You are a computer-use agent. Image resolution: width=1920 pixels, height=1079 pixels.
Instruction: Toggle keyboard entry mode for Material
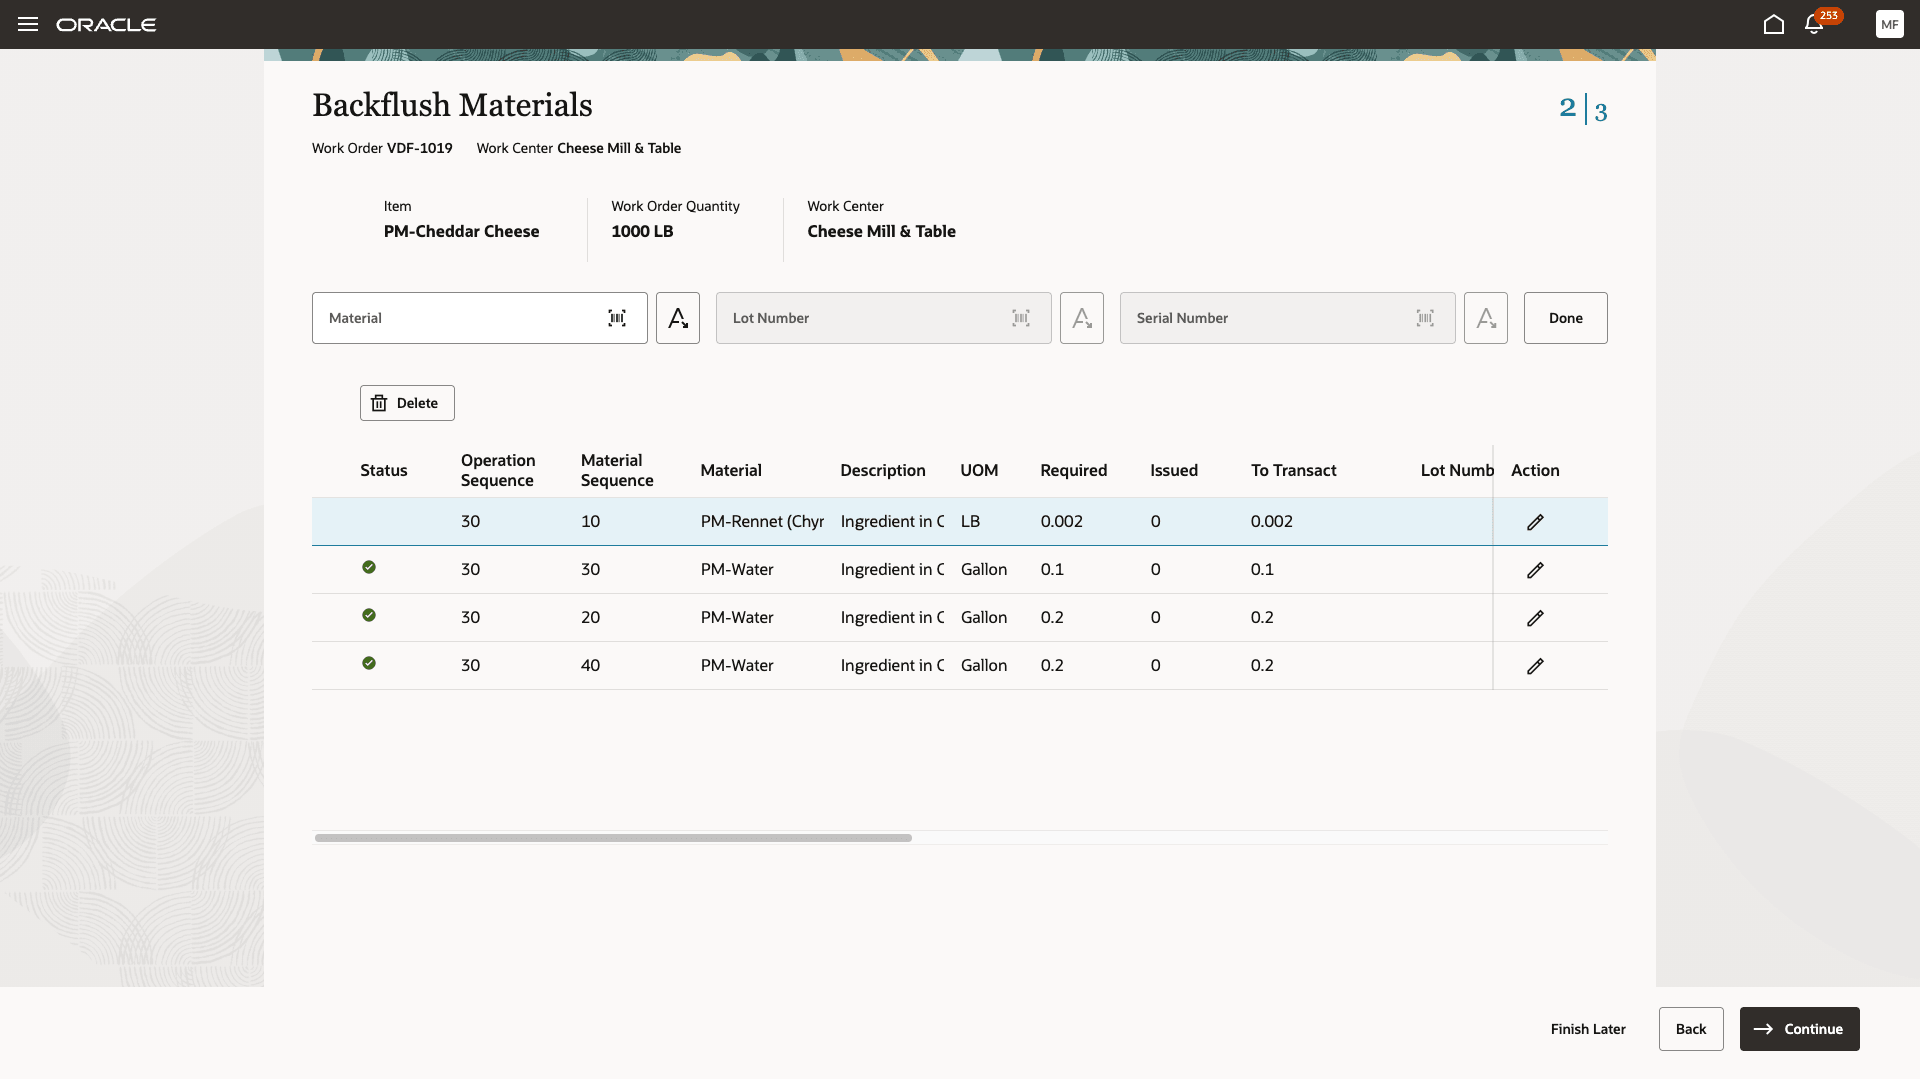(677, 317)
